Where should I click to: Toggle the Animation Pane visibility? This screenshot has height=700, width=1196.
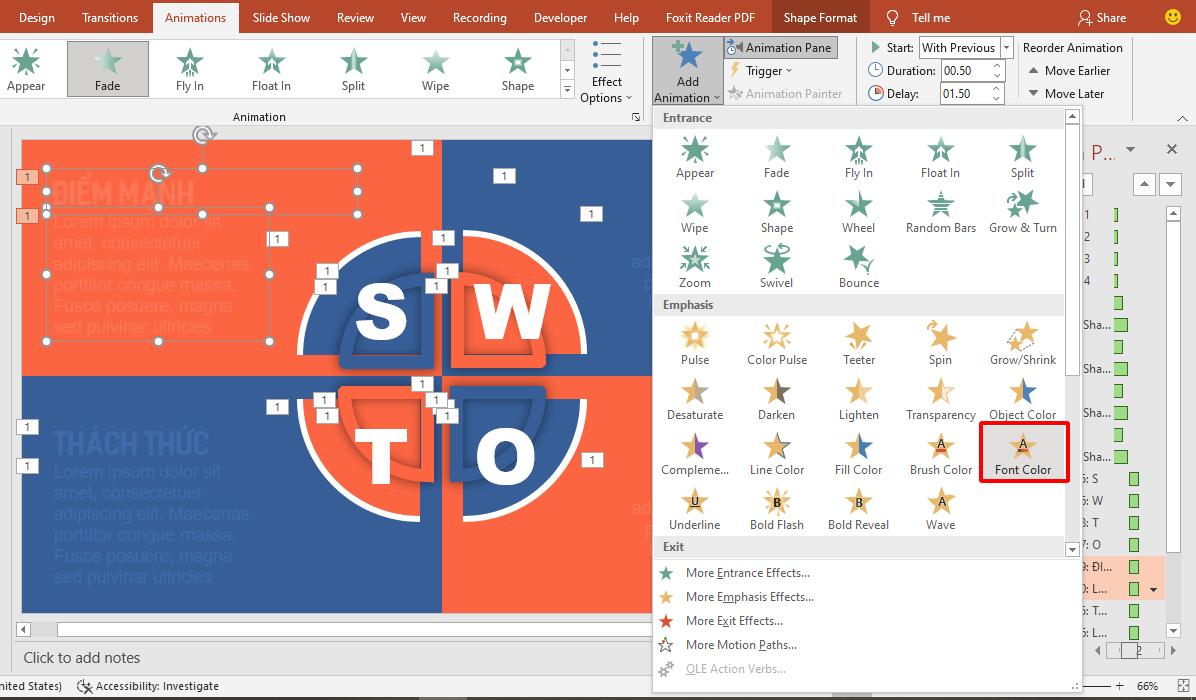[x=781, y=47]
